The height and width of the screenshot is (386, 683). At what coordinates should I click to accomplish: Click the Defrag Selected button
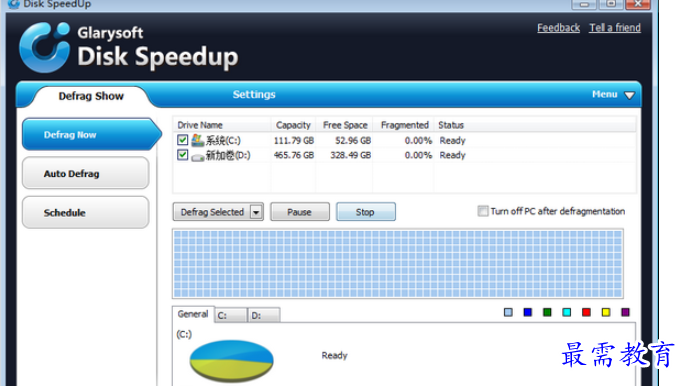212,212
